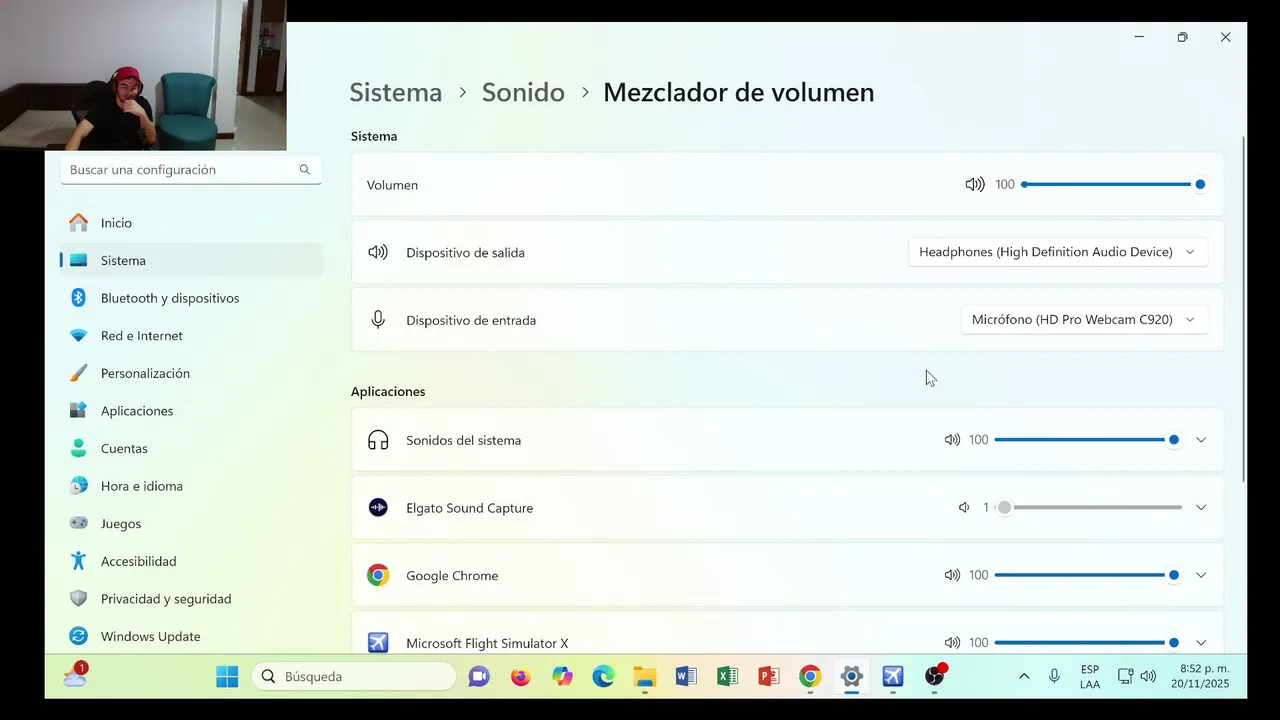Click the Buscar una configuración search field
Image resolution: width=1280 pixels, height=720 pixels.
(191, 170)
